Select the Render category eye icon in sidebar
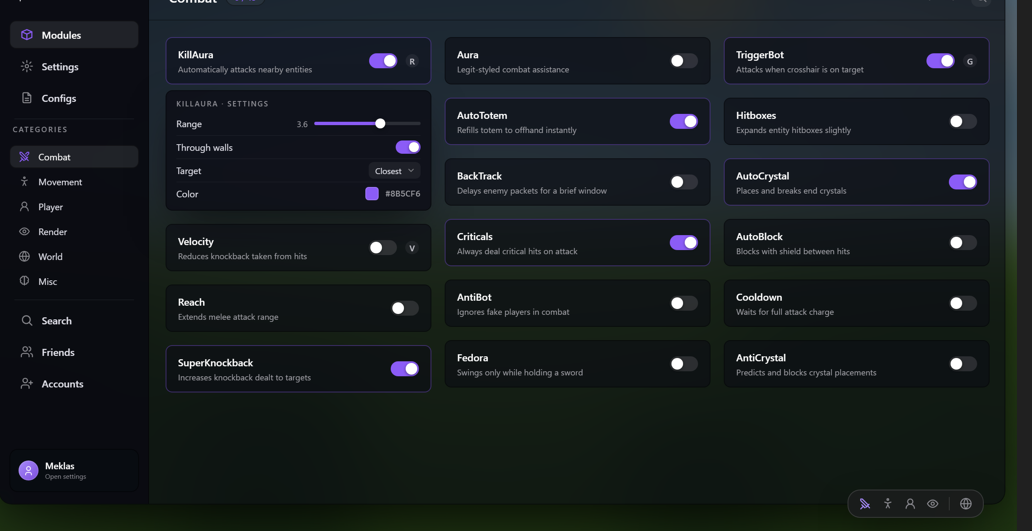 point(24,232)
